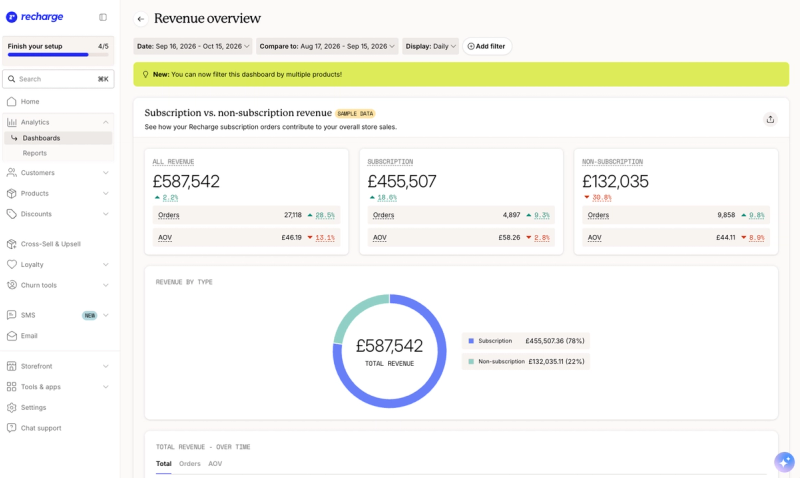This screenshot has width=800, height=478.
Task: Click the setup progress bar
Action: (58, 55)
